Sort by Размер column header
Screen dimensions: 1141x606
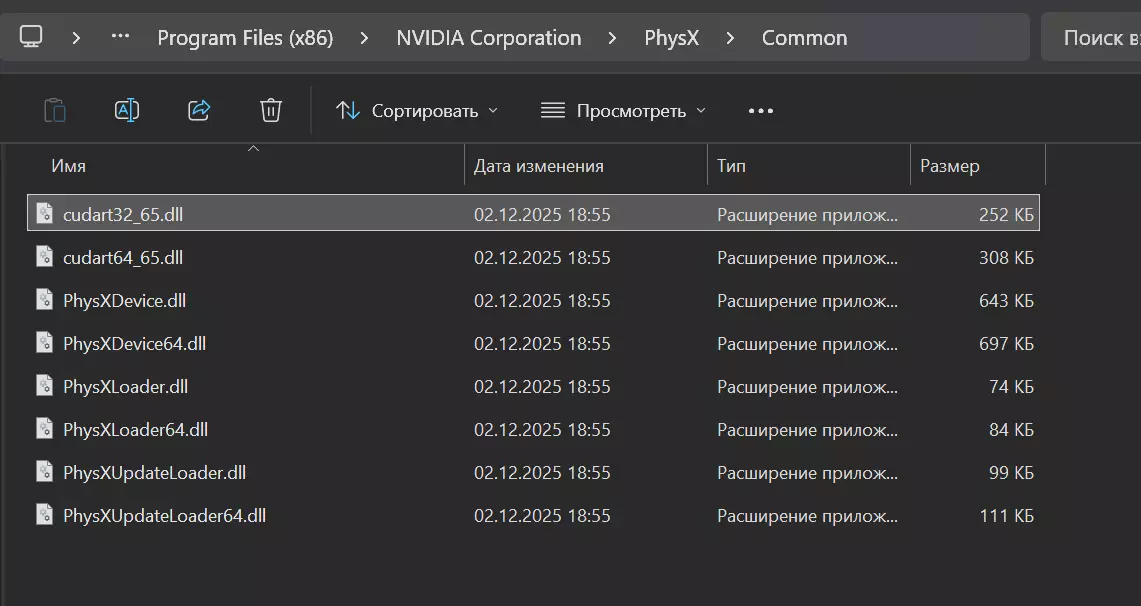(x=950, y=166)
